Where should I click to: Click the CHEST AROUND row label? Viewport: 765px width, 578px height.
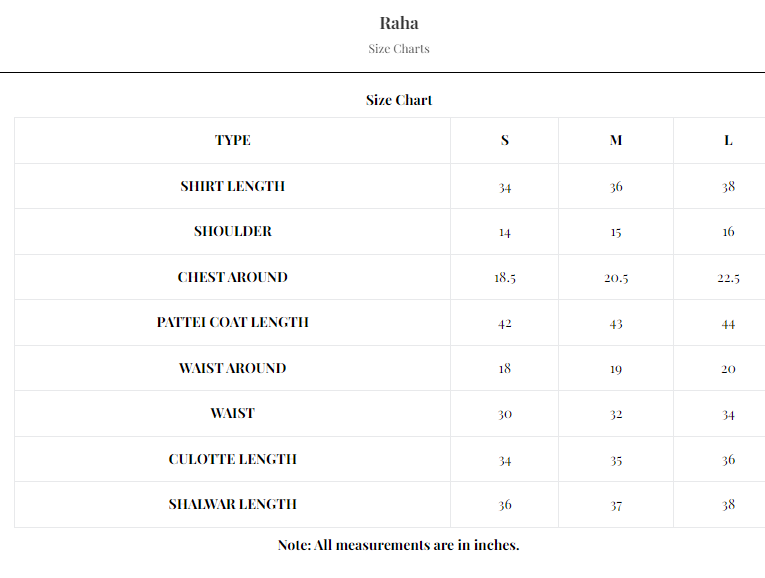[233, 277]
